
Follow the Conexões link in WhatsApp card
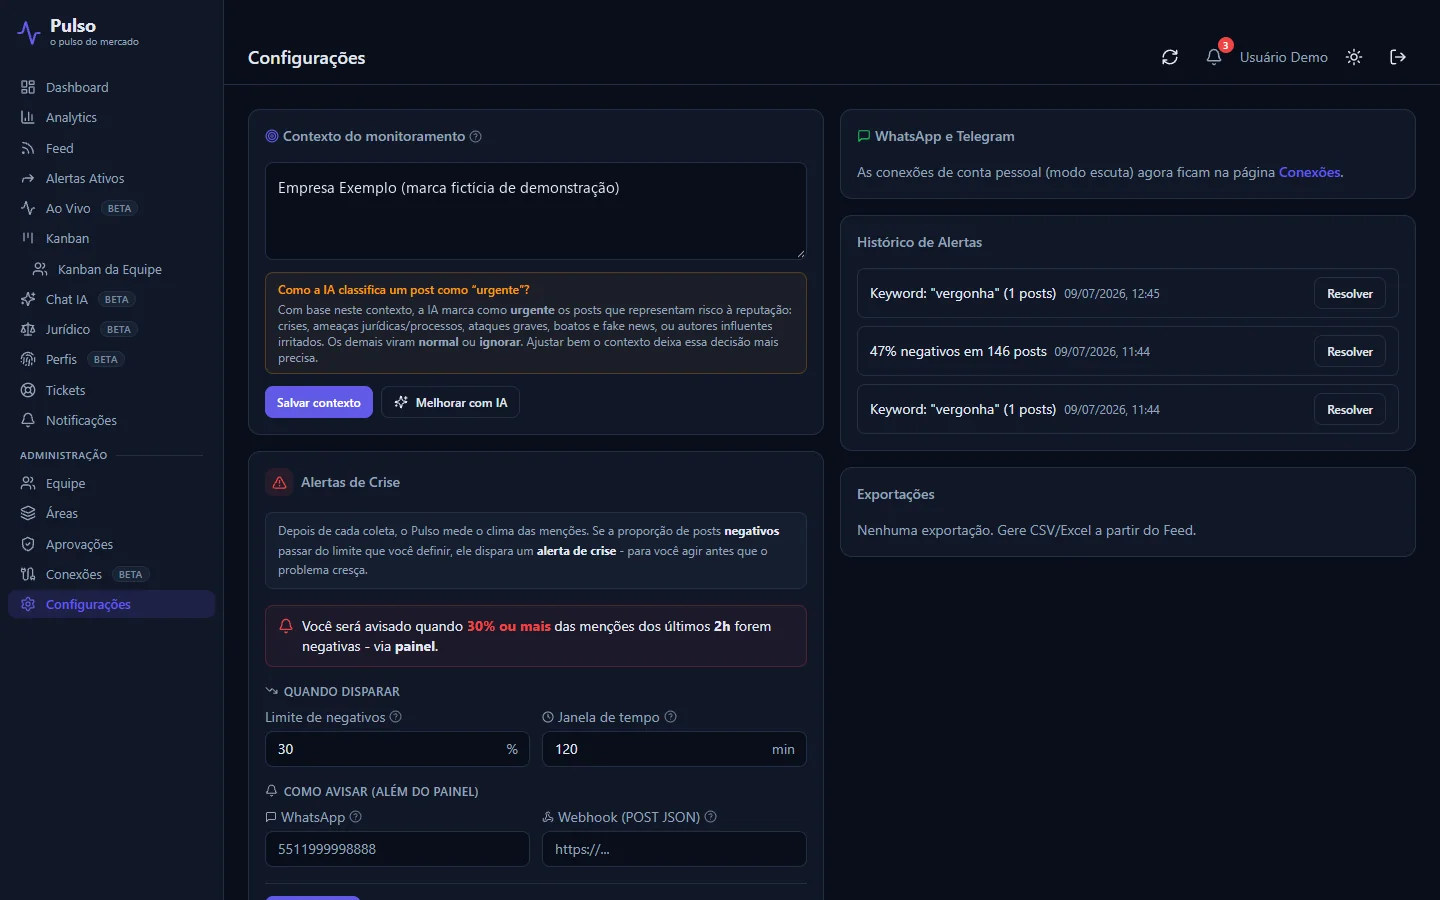coord(1310,172)
